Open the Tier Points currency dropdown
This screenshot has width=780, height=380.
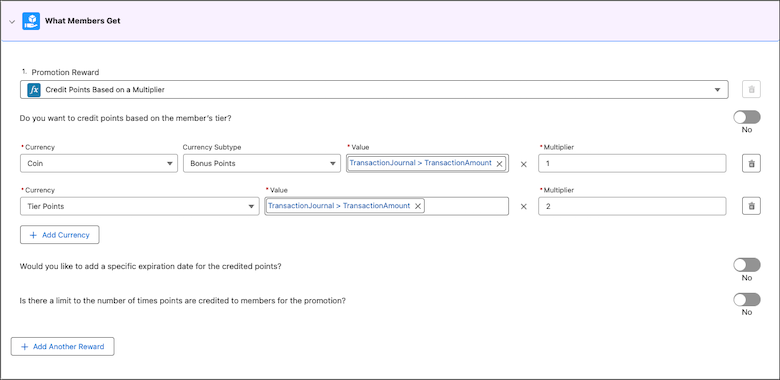pos(140,206)
